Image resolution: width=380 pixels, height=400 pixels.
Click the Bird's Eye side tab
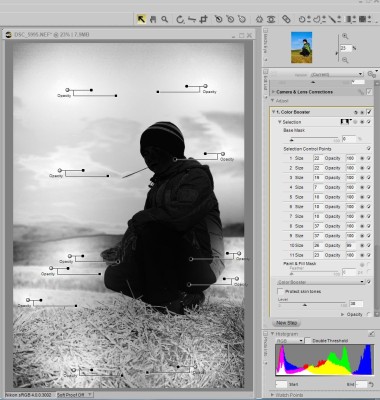(x=266, y=45)
